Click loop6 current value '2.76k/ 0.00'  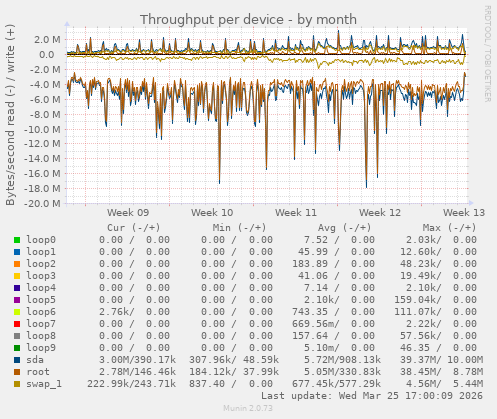point(134,312)
